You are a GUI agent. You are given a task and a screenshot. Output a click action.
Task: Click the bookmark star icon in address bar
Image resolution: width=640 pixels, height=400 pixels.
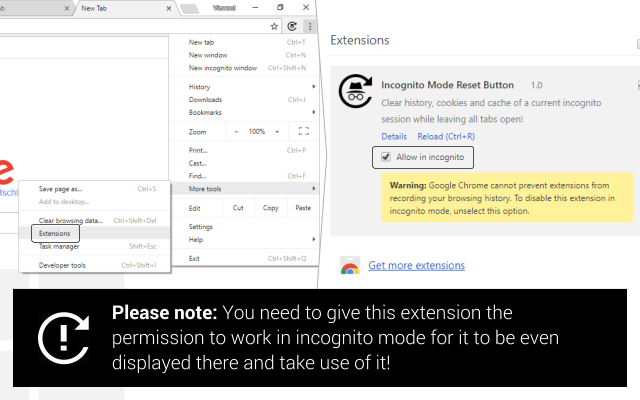pos(274,27)
